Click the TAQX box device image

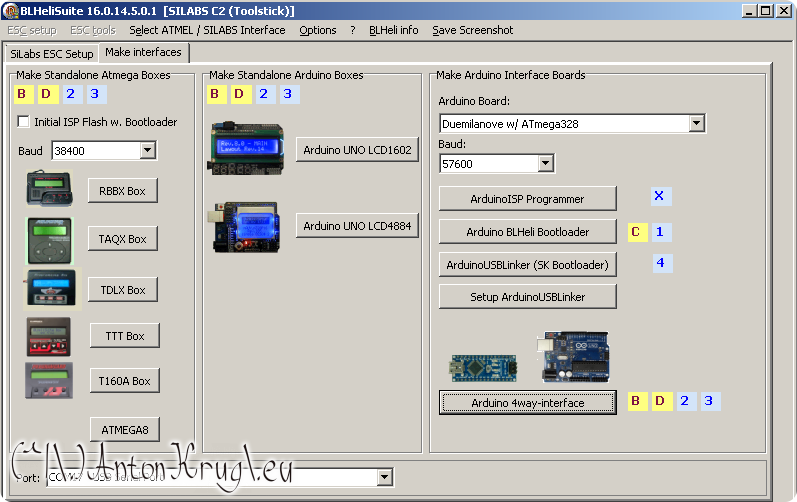click(x=50, y=241)
